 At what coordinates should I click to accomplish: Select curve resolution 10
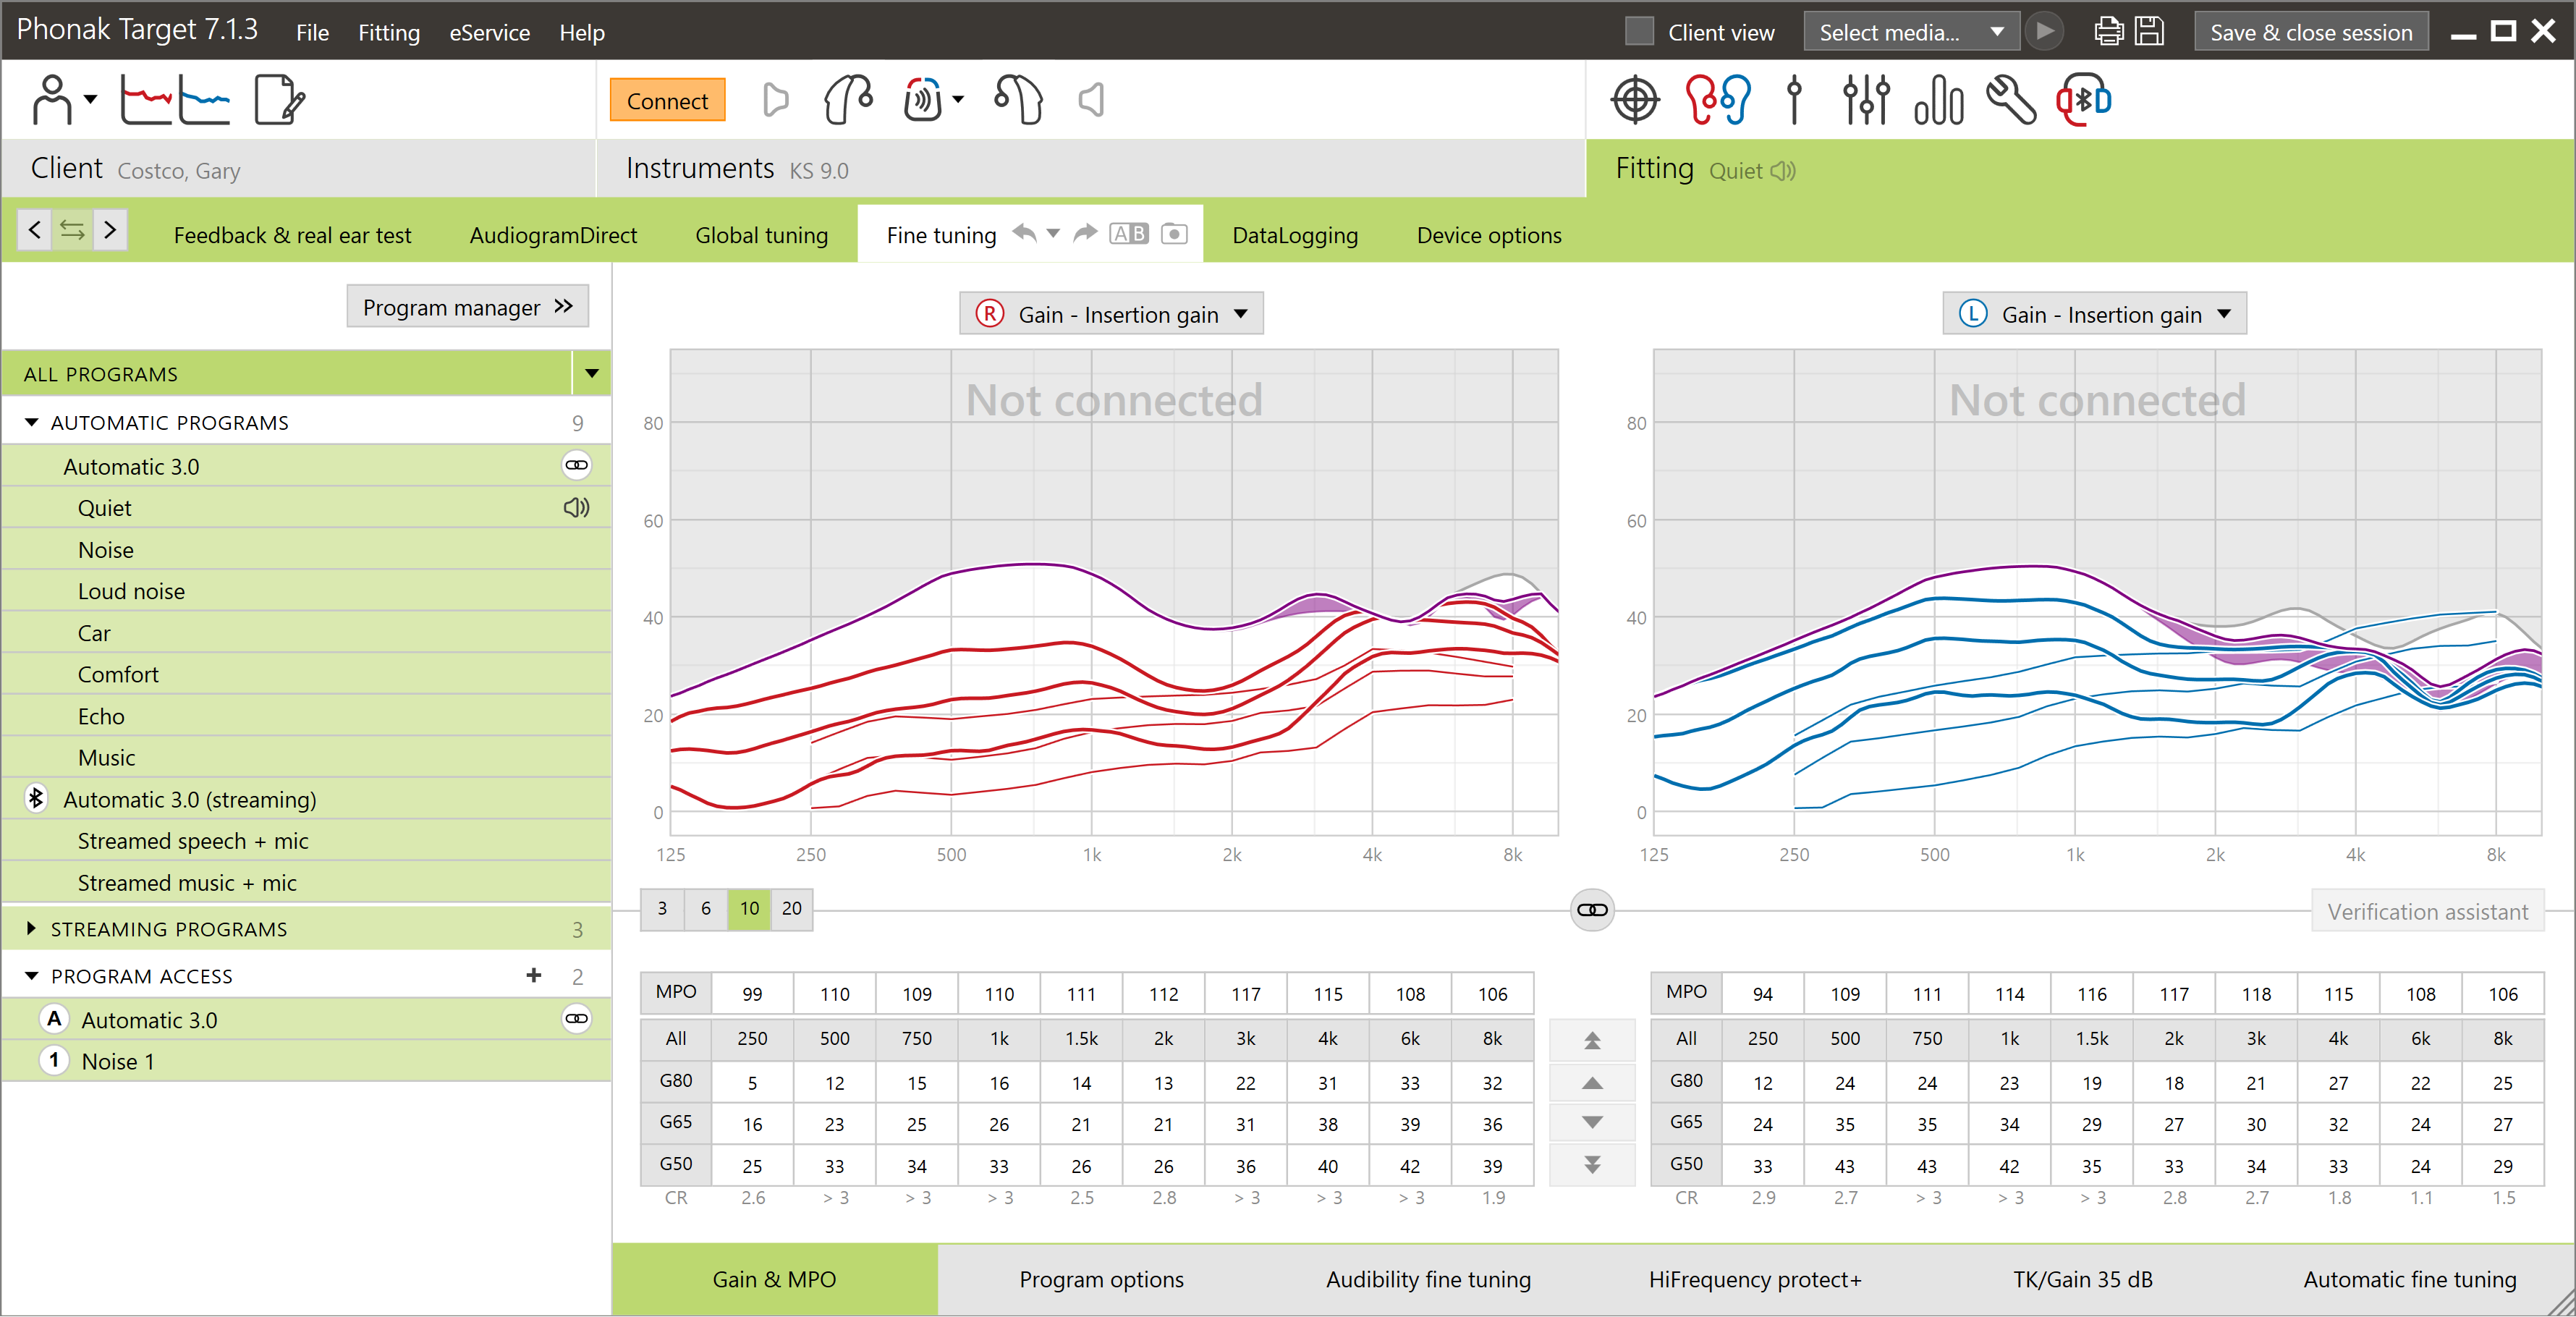click(x=749, y=909)
